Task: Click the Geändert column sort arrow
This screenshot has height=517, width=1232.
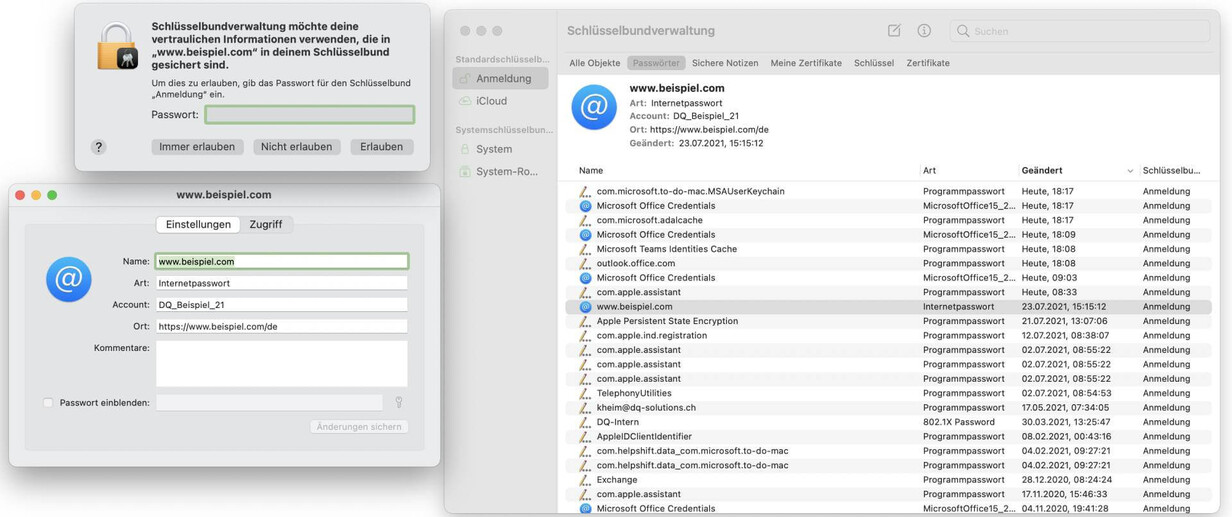Action: pos(1130,171)
